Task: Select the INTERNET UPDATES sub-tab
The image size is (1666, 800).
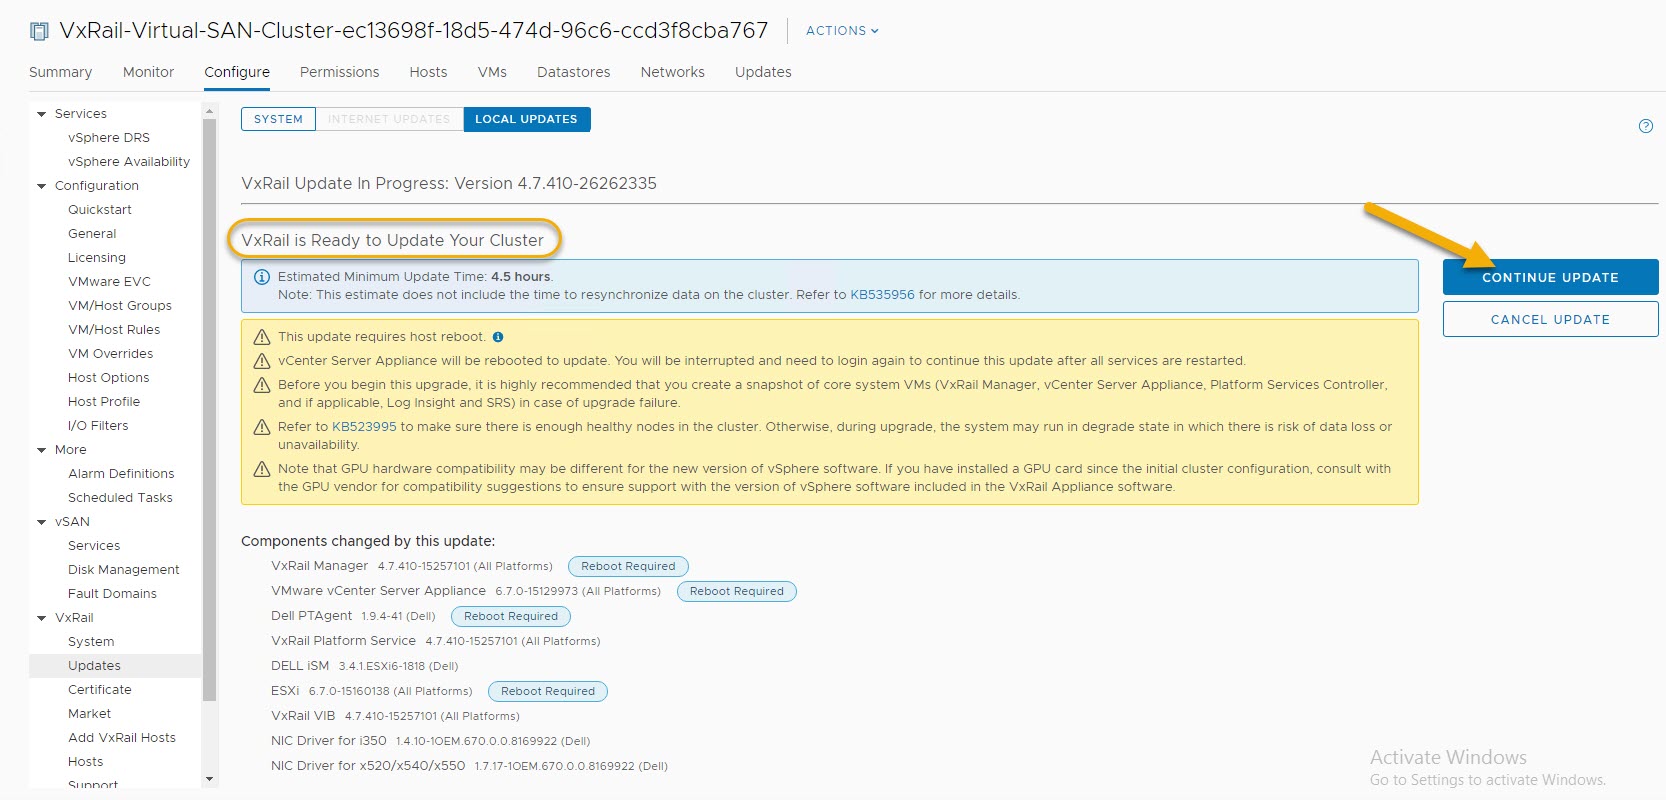Action: click(x=389, y=119)
